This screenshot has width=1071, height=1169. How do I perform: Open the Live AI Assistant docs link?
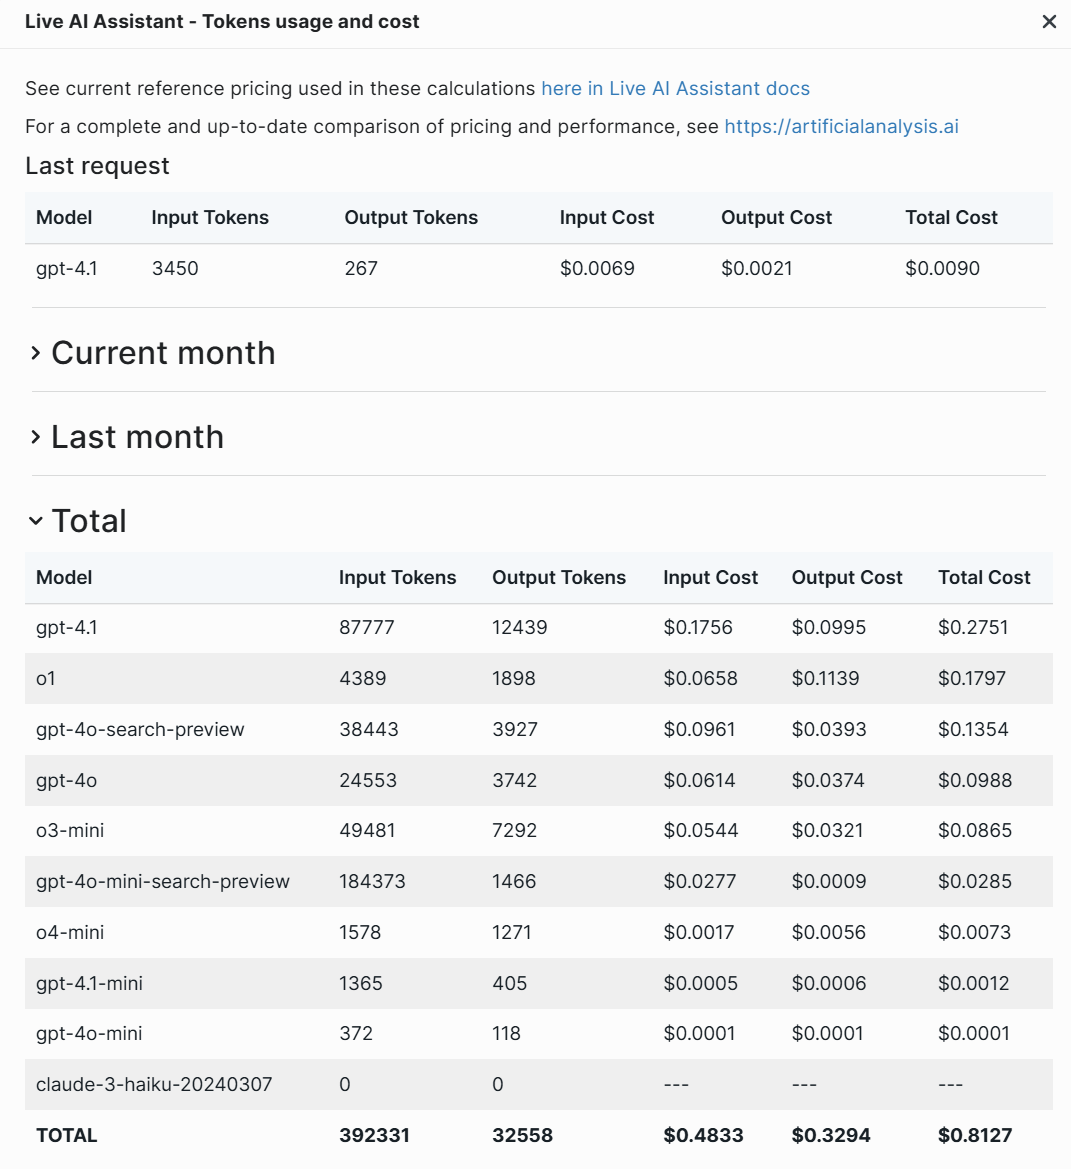(x=675, y=88)
